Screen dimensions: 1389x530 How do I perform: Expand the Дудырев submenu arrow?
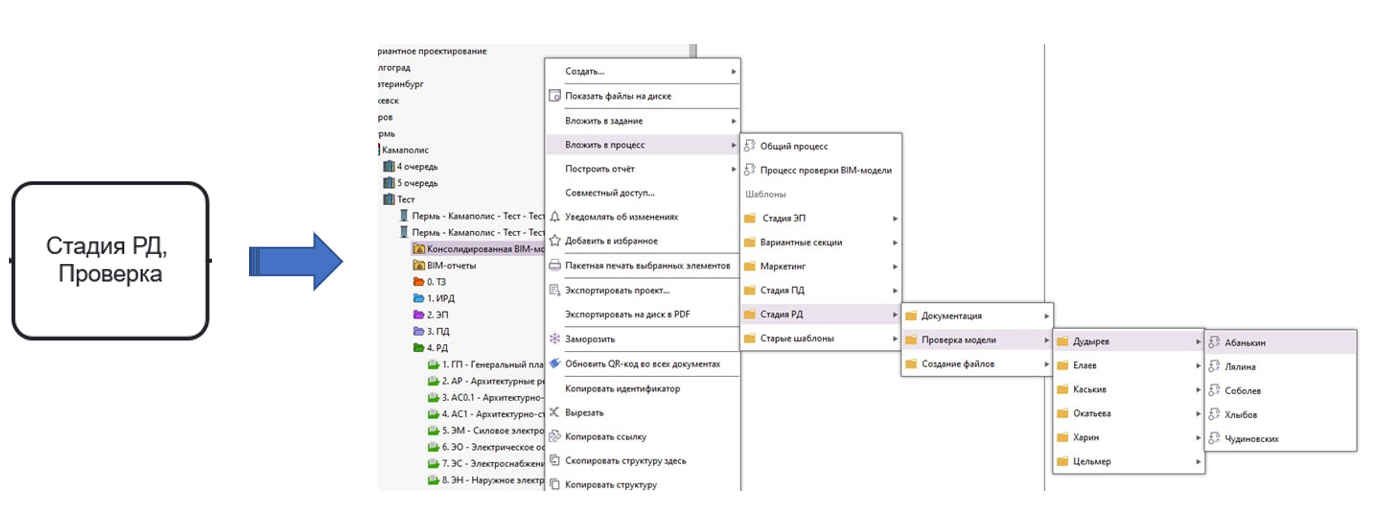pyautogui.click(x=1198, y=342)
